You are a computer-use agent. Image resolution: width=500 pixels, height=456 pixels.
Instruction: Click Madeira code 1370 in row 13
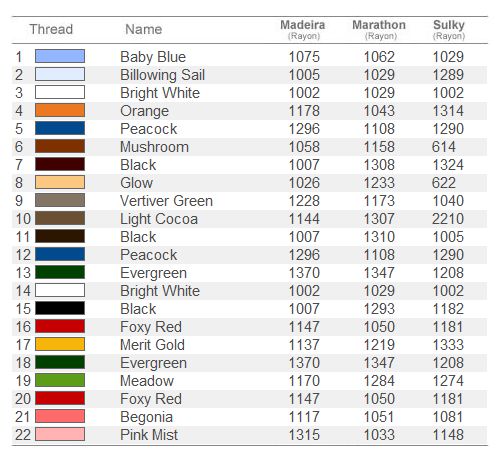[304, 273]
